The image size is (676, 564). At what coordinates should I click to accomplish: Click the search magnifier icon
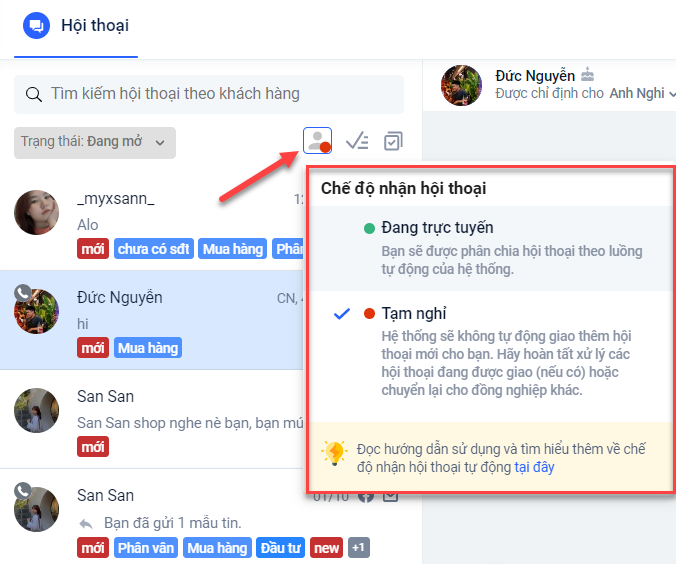click(x=34, y=94)
